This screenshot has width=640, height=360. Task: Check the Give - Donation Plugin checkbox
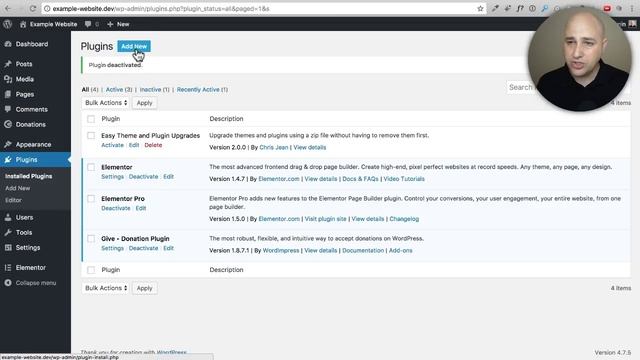91,239
